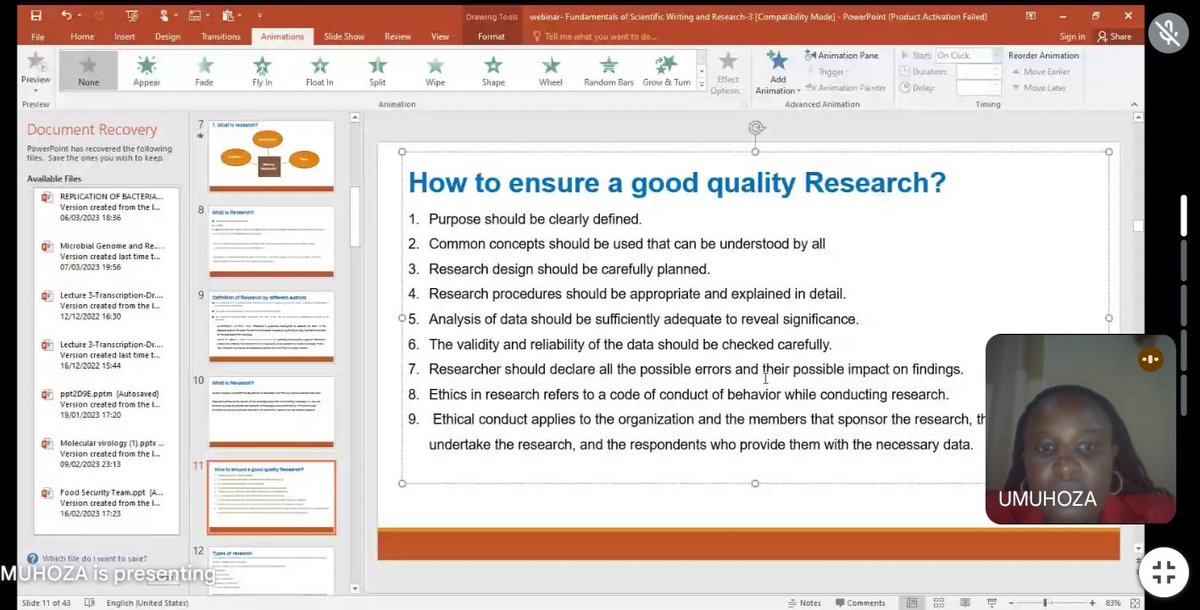Open the Animation Pane
Viewport: 1200px width, 610px height.
[x=841, y=56]
